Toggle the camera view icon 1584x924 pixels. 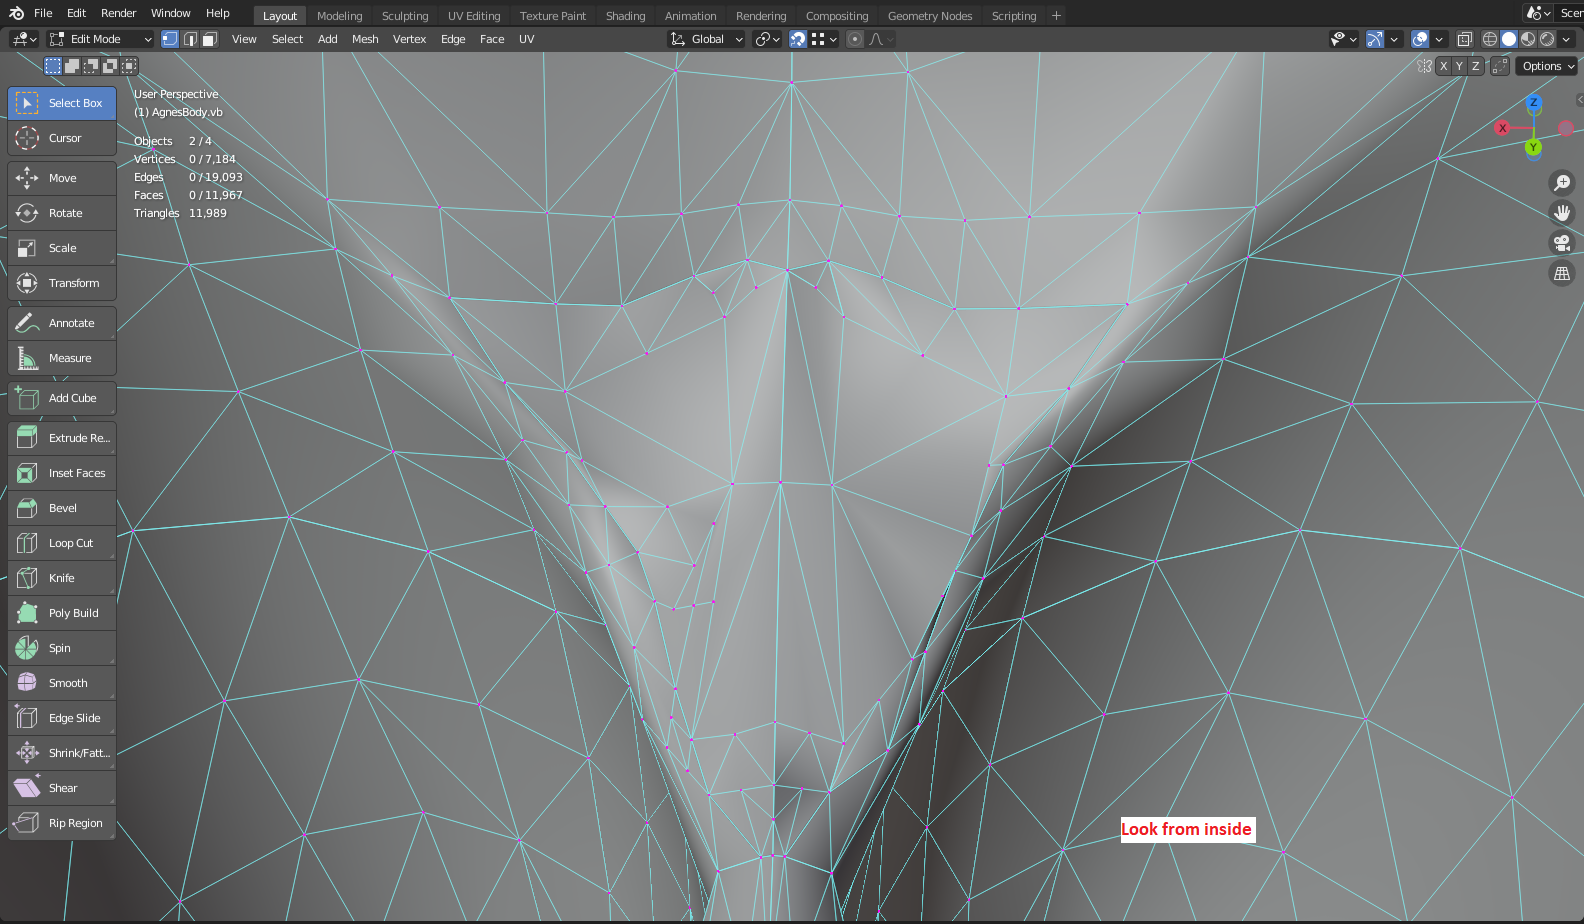click(1561, 243)
